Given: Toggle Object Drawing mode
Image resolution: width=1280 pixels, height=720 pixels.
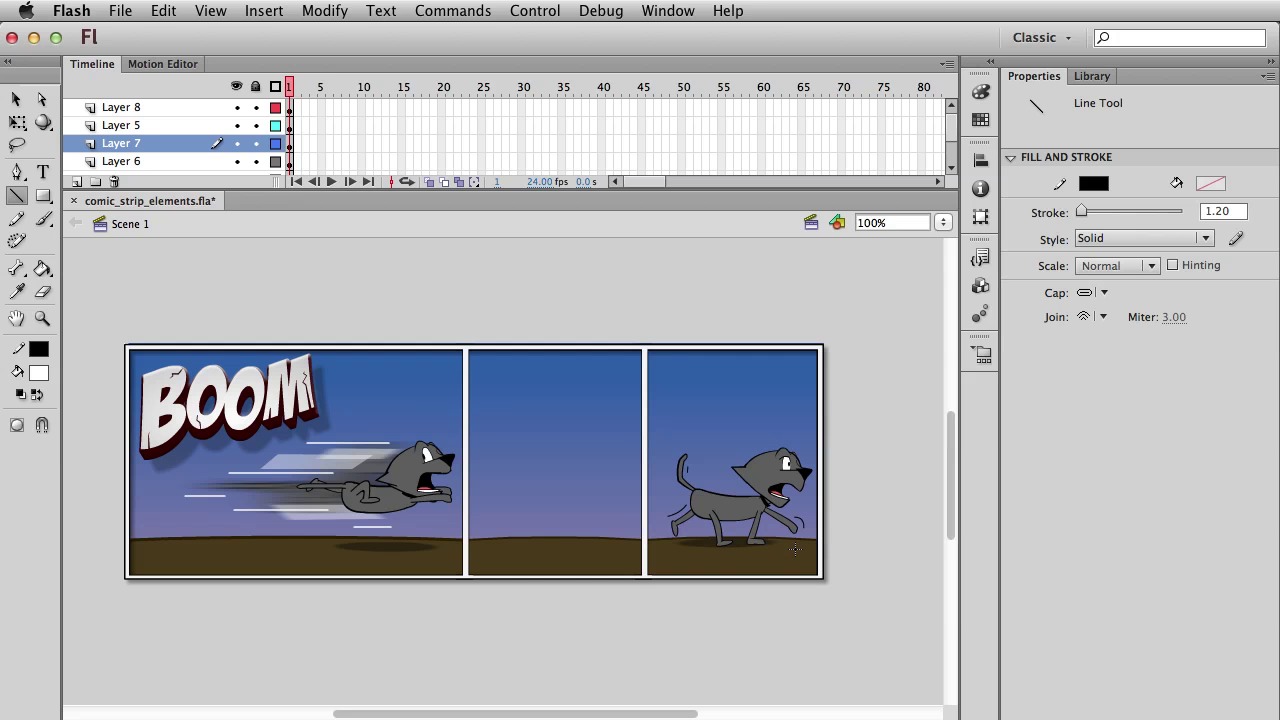Looking at the screenshot, I should point(17,425).
